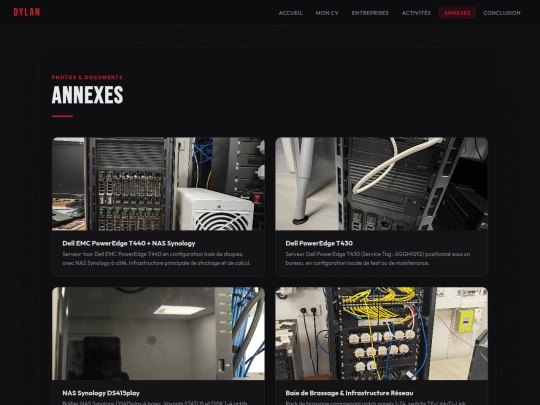Open the CONCLUSION page
The height and width of the screenshot is (405, 540).
(502, 13)
